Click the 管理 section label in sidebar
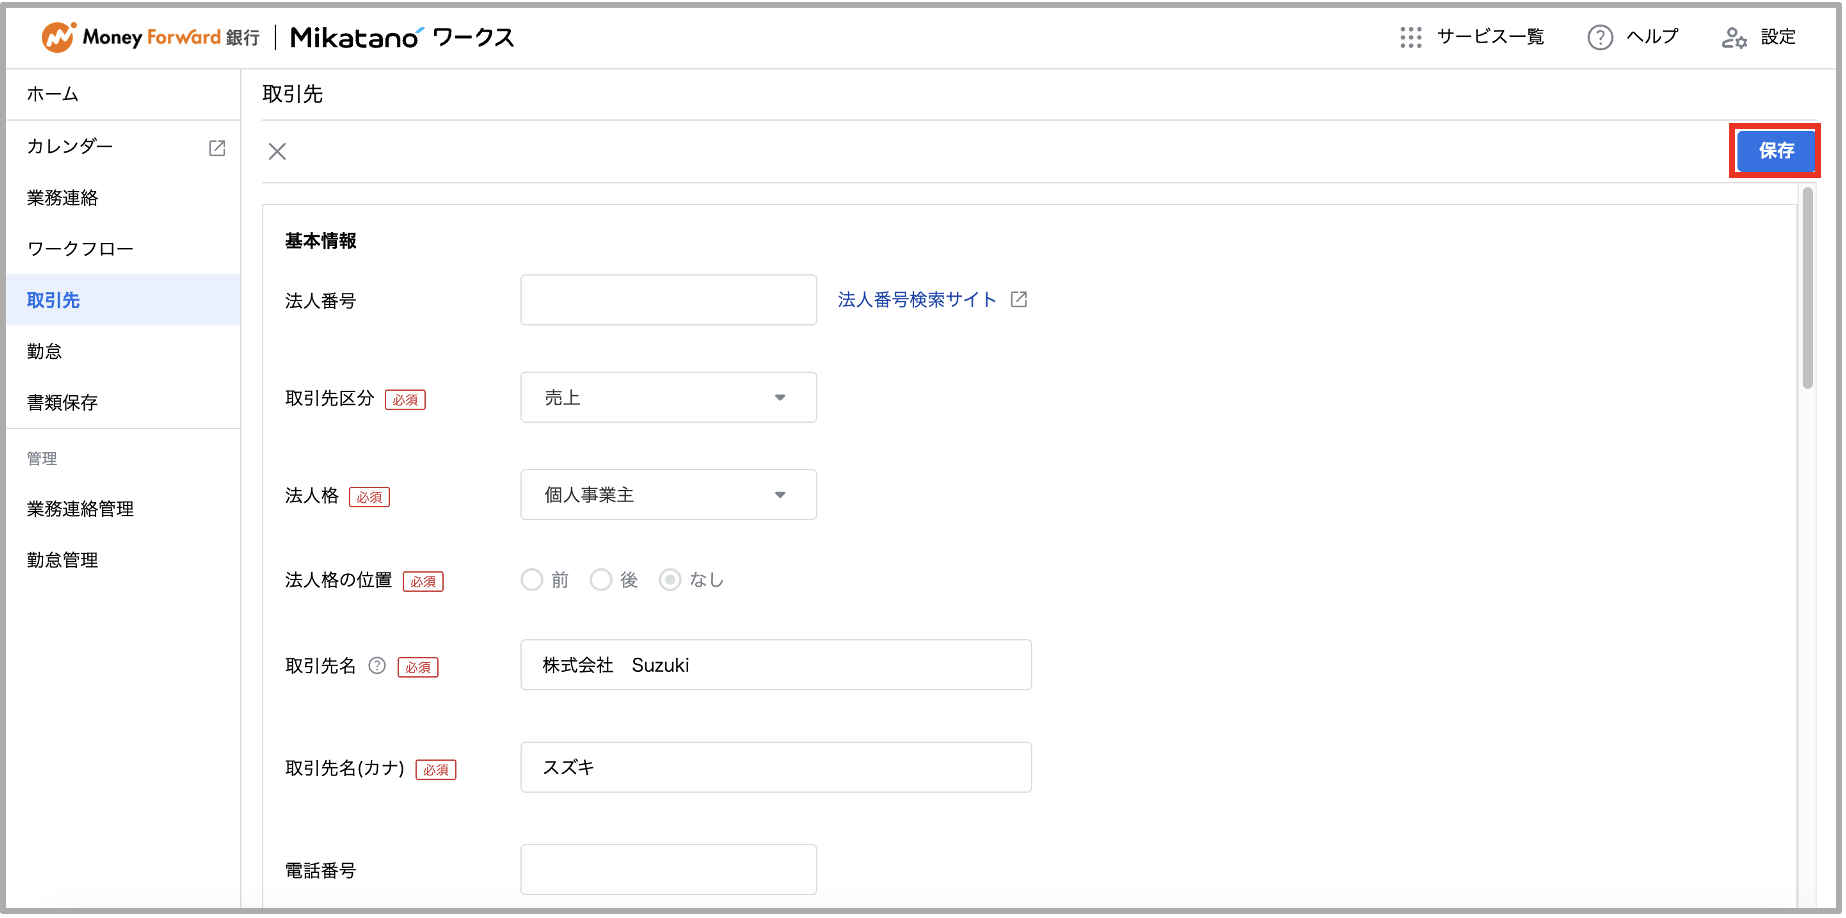This screenshot has height=918, width=1846. (42, 458)
